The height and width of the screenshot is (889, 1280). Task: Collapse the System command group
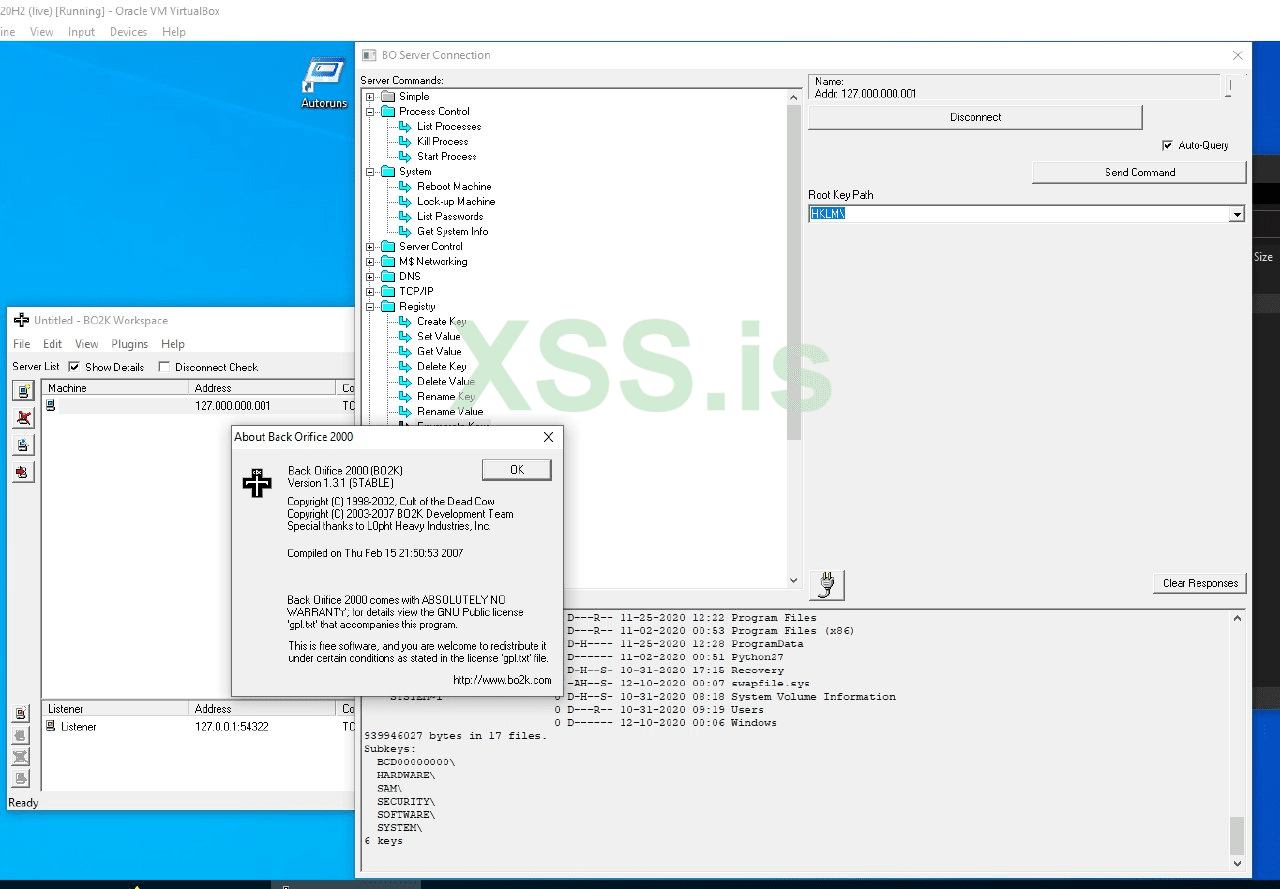370,172
